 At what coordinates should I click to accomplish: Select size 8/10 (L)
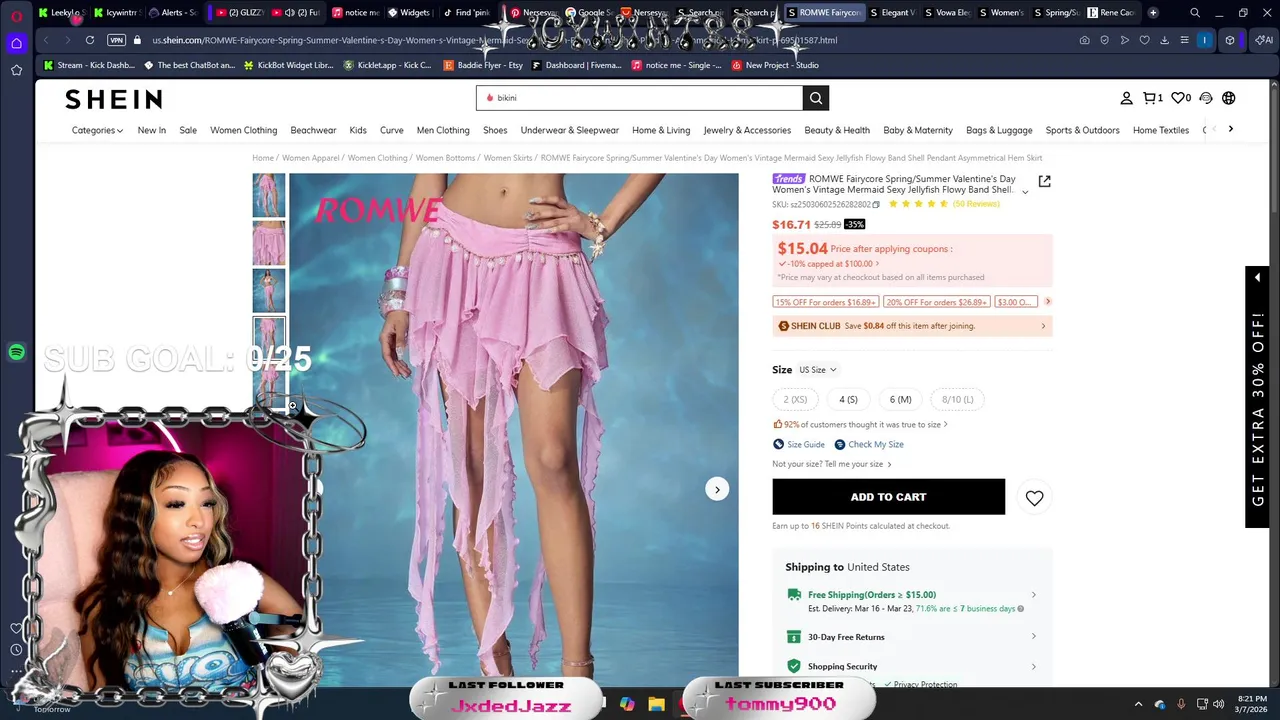pos(957,400)
